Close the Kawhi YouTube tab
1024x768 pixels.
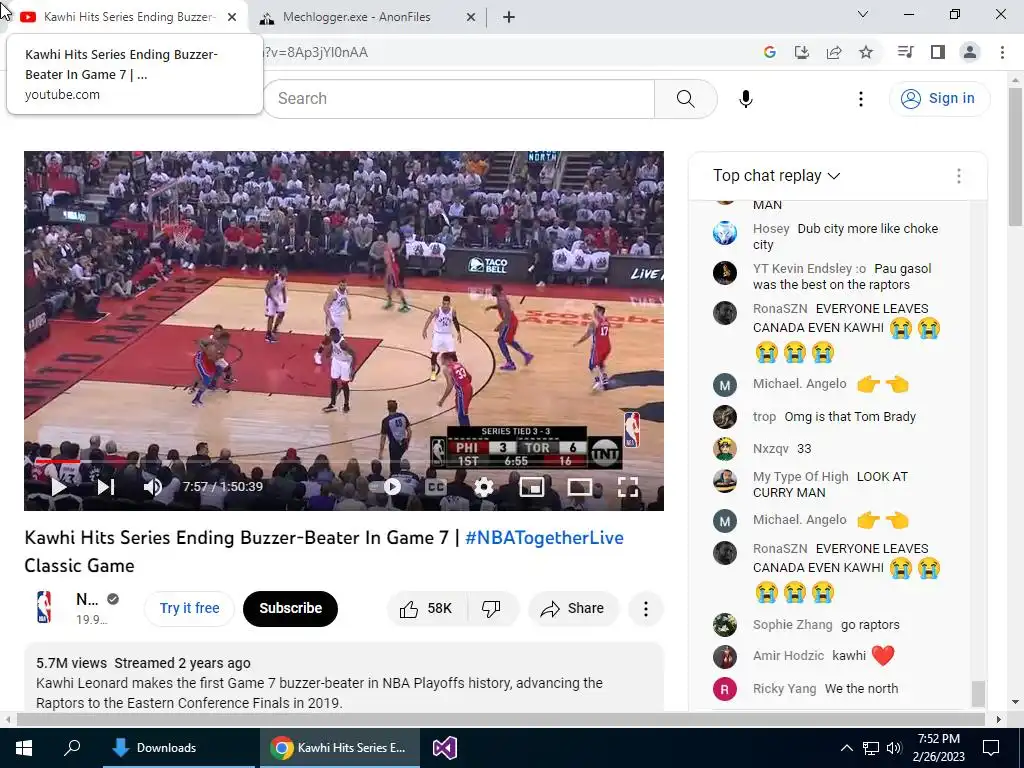coord(232,18)
